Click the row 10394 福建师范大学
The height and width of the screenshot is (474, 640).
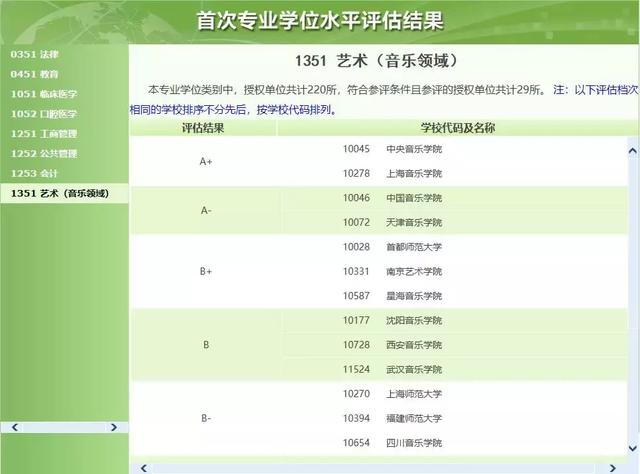454,418
